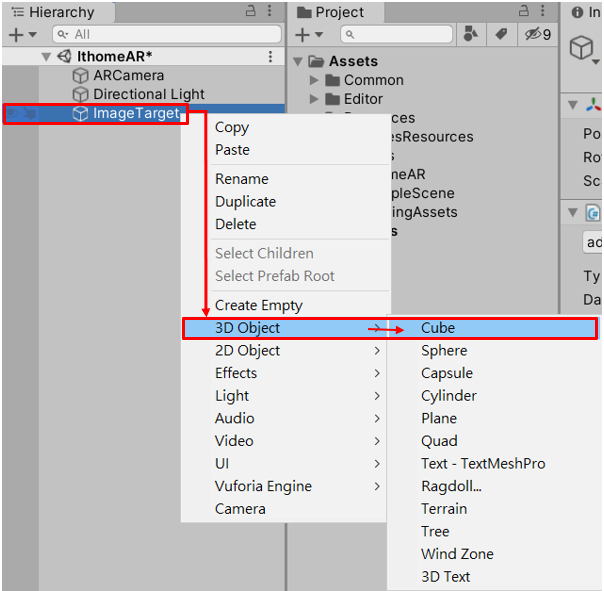Open the Light submenu
Viewport: 604px width, 591px height.
284,396
